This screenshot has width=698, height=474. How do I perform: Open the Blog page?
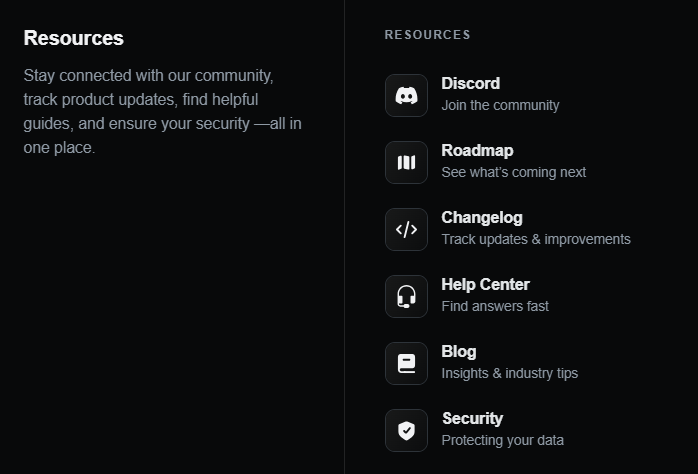(x=458, y=352)
